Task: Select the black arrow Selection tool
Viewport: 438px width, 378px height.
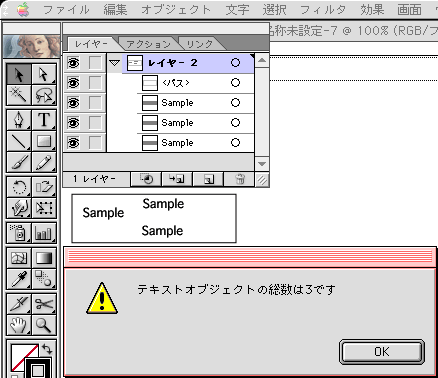Action: [x=19, y=74]
